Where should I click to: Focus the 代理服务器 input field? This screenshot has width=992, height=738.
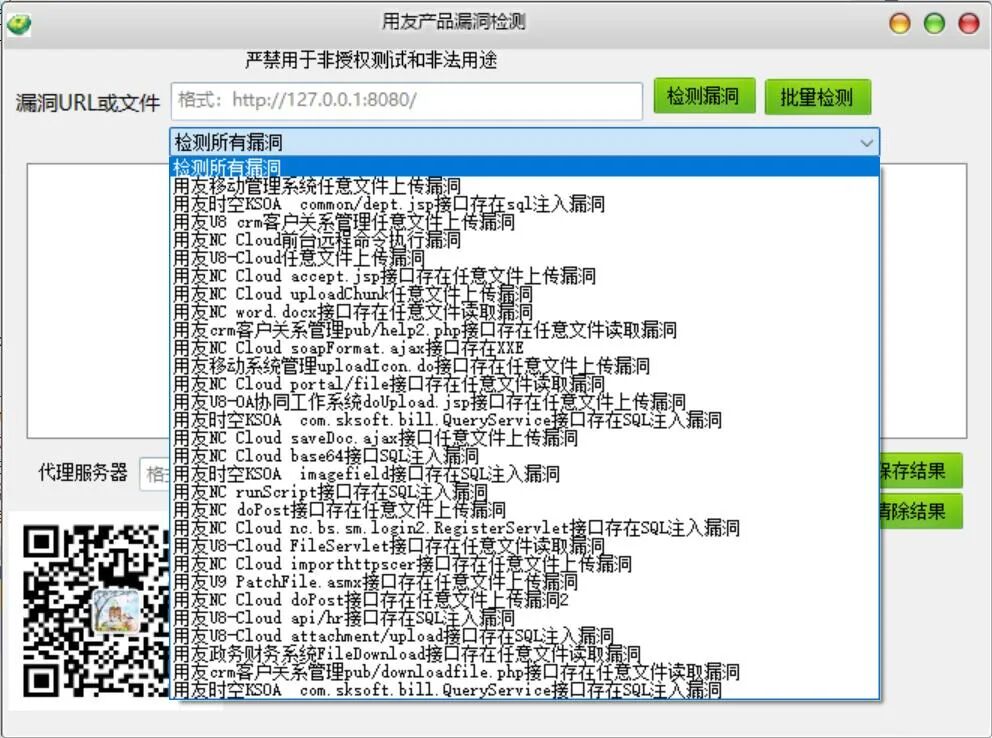pyautogui.click(x=156, y=473)
